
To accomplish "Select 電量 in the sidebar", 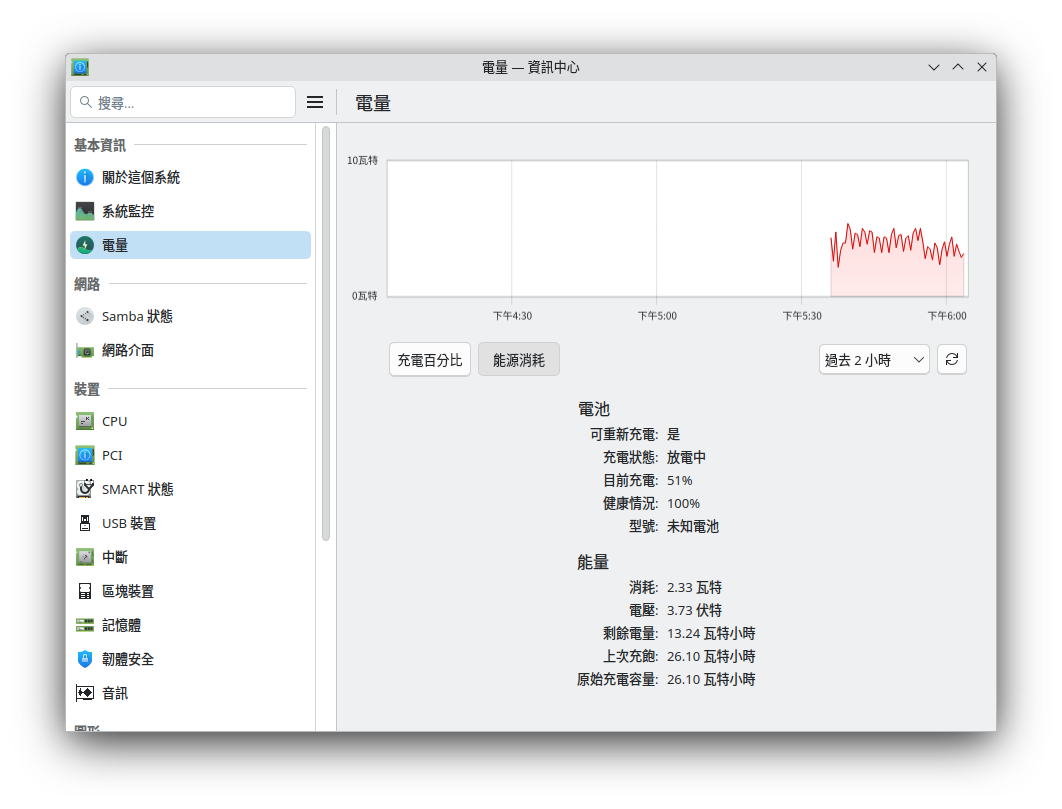I will tap(190, 245).
